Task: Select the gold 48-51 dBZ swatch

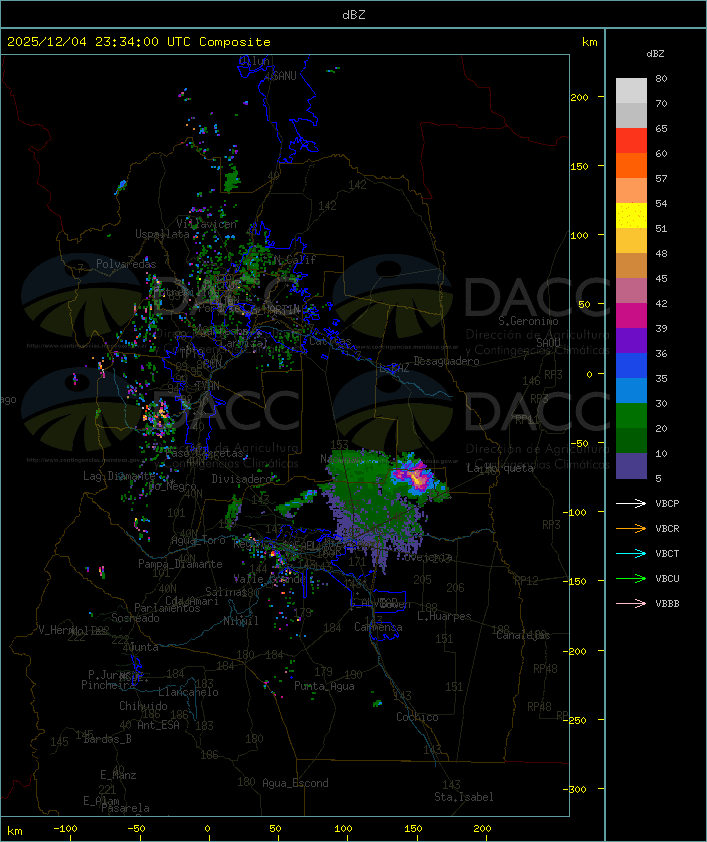Action: (x=631, y=241)
